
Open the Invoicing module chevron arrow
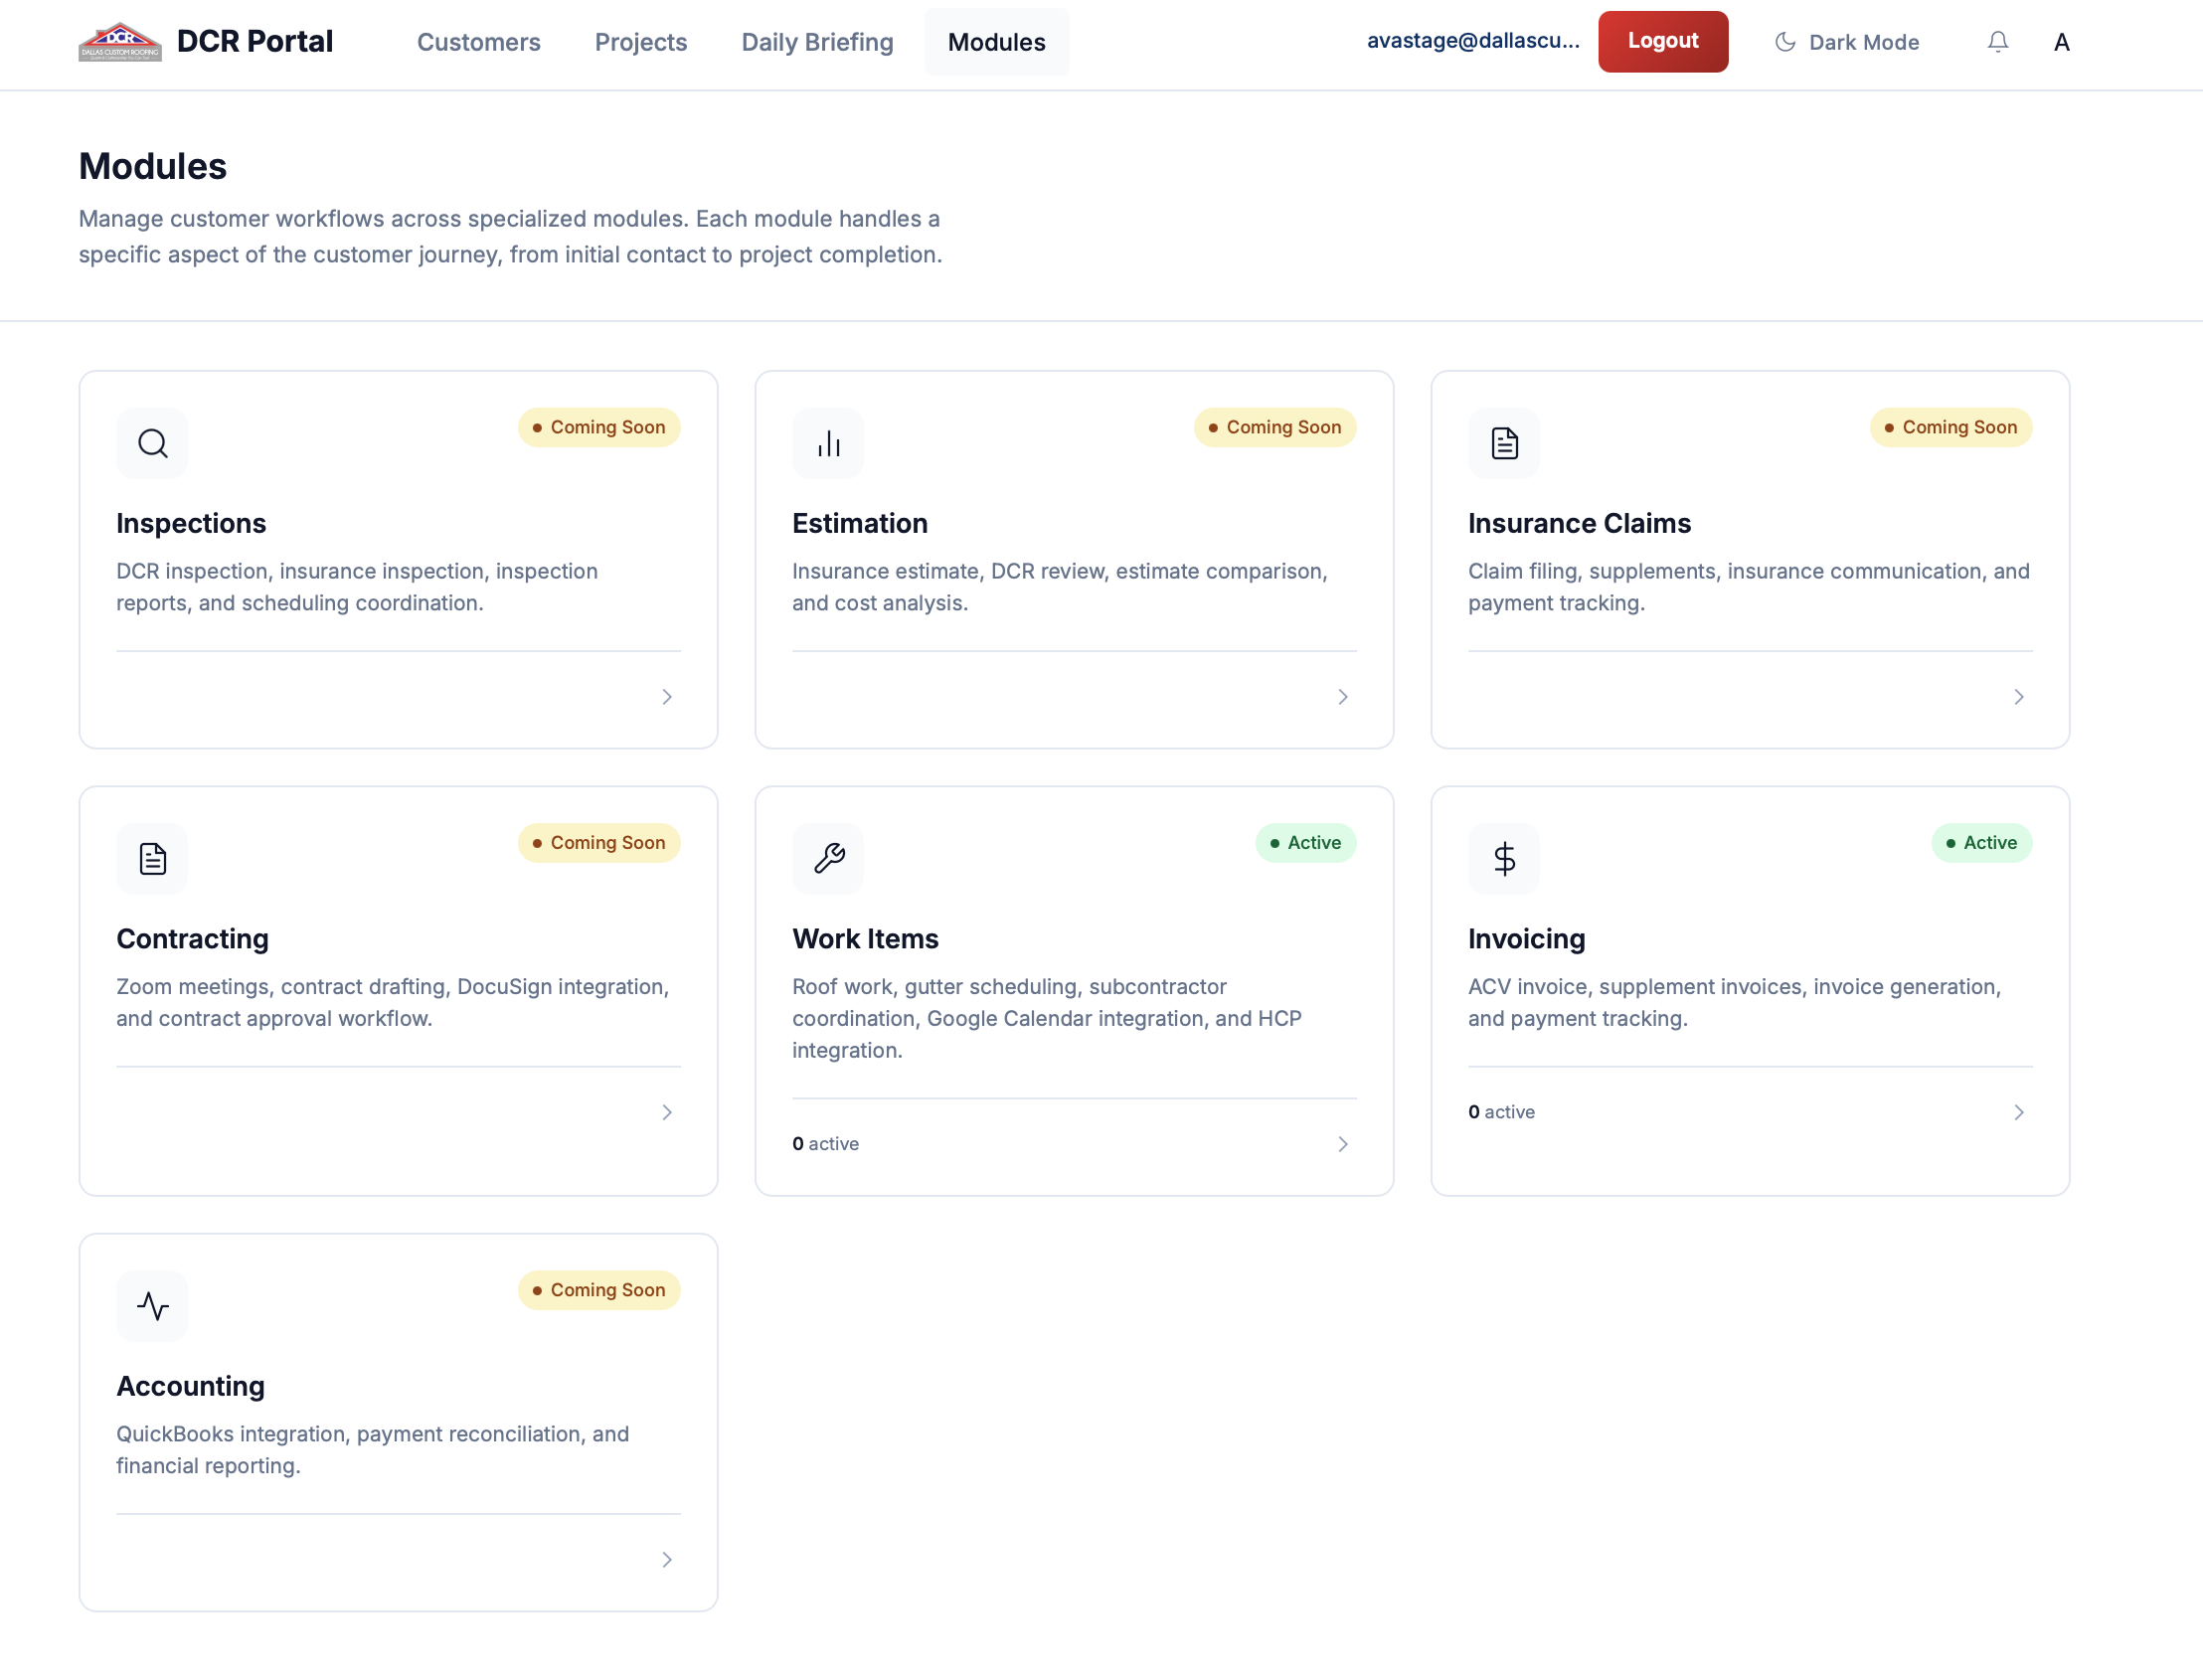click(2019, 1111)
